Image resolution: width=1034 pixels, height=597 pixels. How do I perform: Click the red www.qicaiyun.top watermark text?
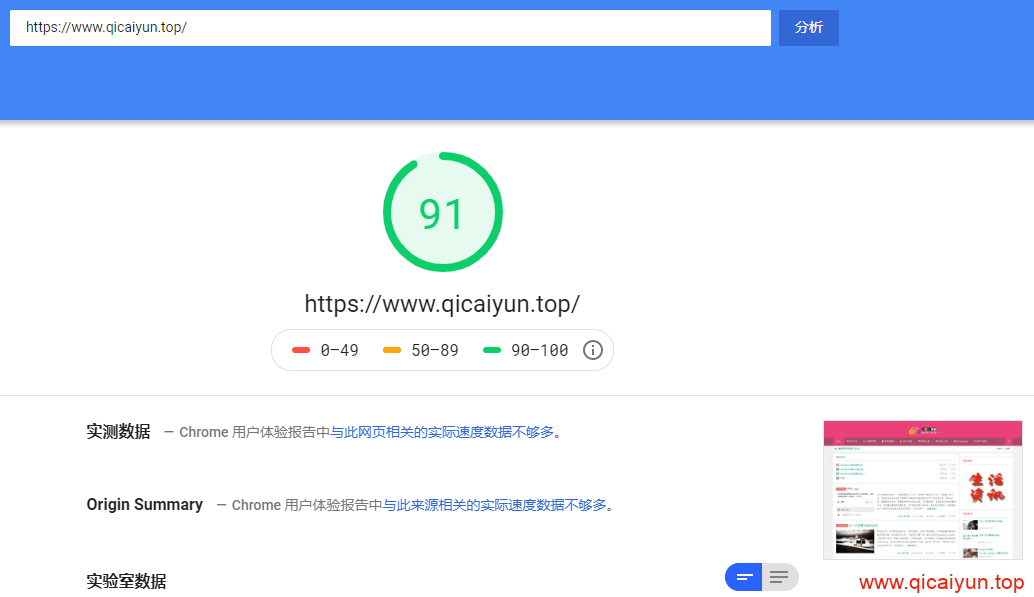(x=941, y=583)
